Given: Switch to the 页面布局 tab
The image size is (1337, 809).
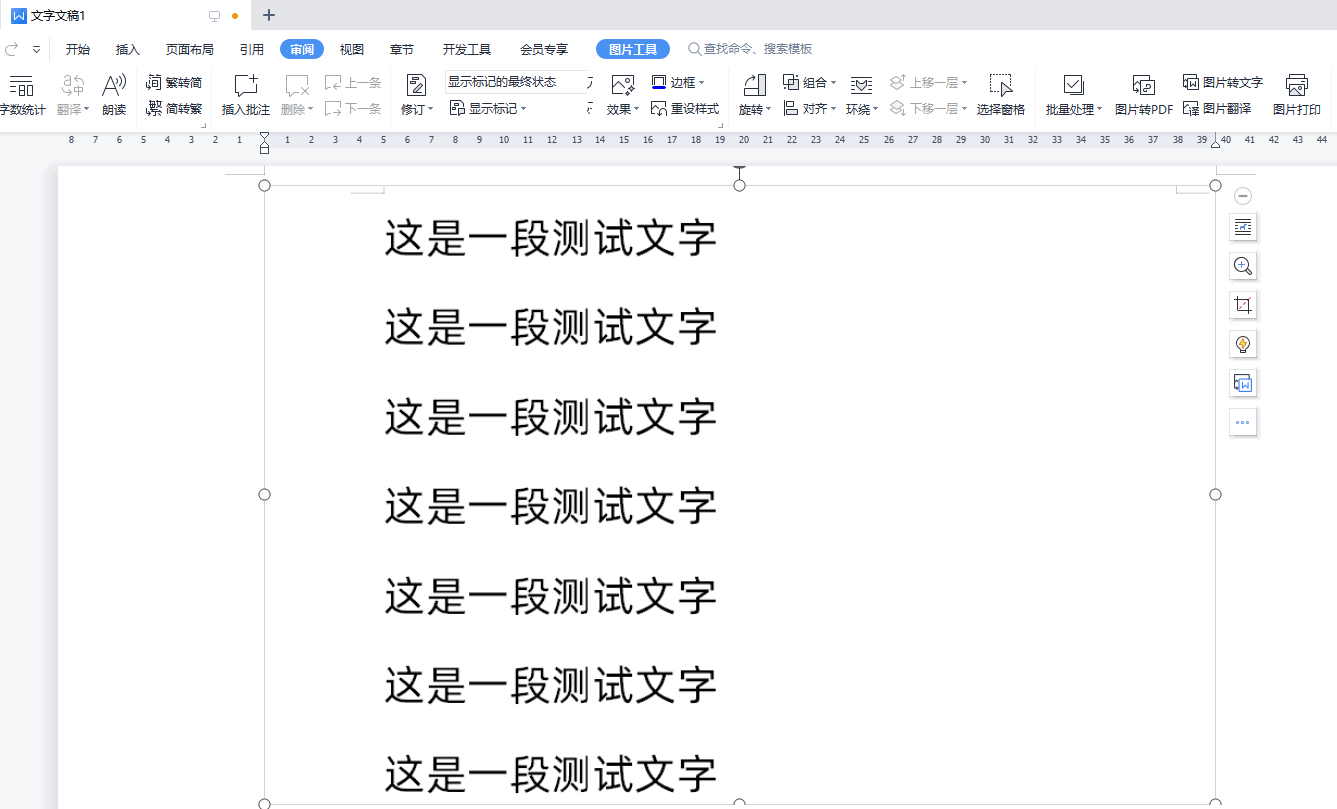Looking at the screenshot, I should pos(190,49).
